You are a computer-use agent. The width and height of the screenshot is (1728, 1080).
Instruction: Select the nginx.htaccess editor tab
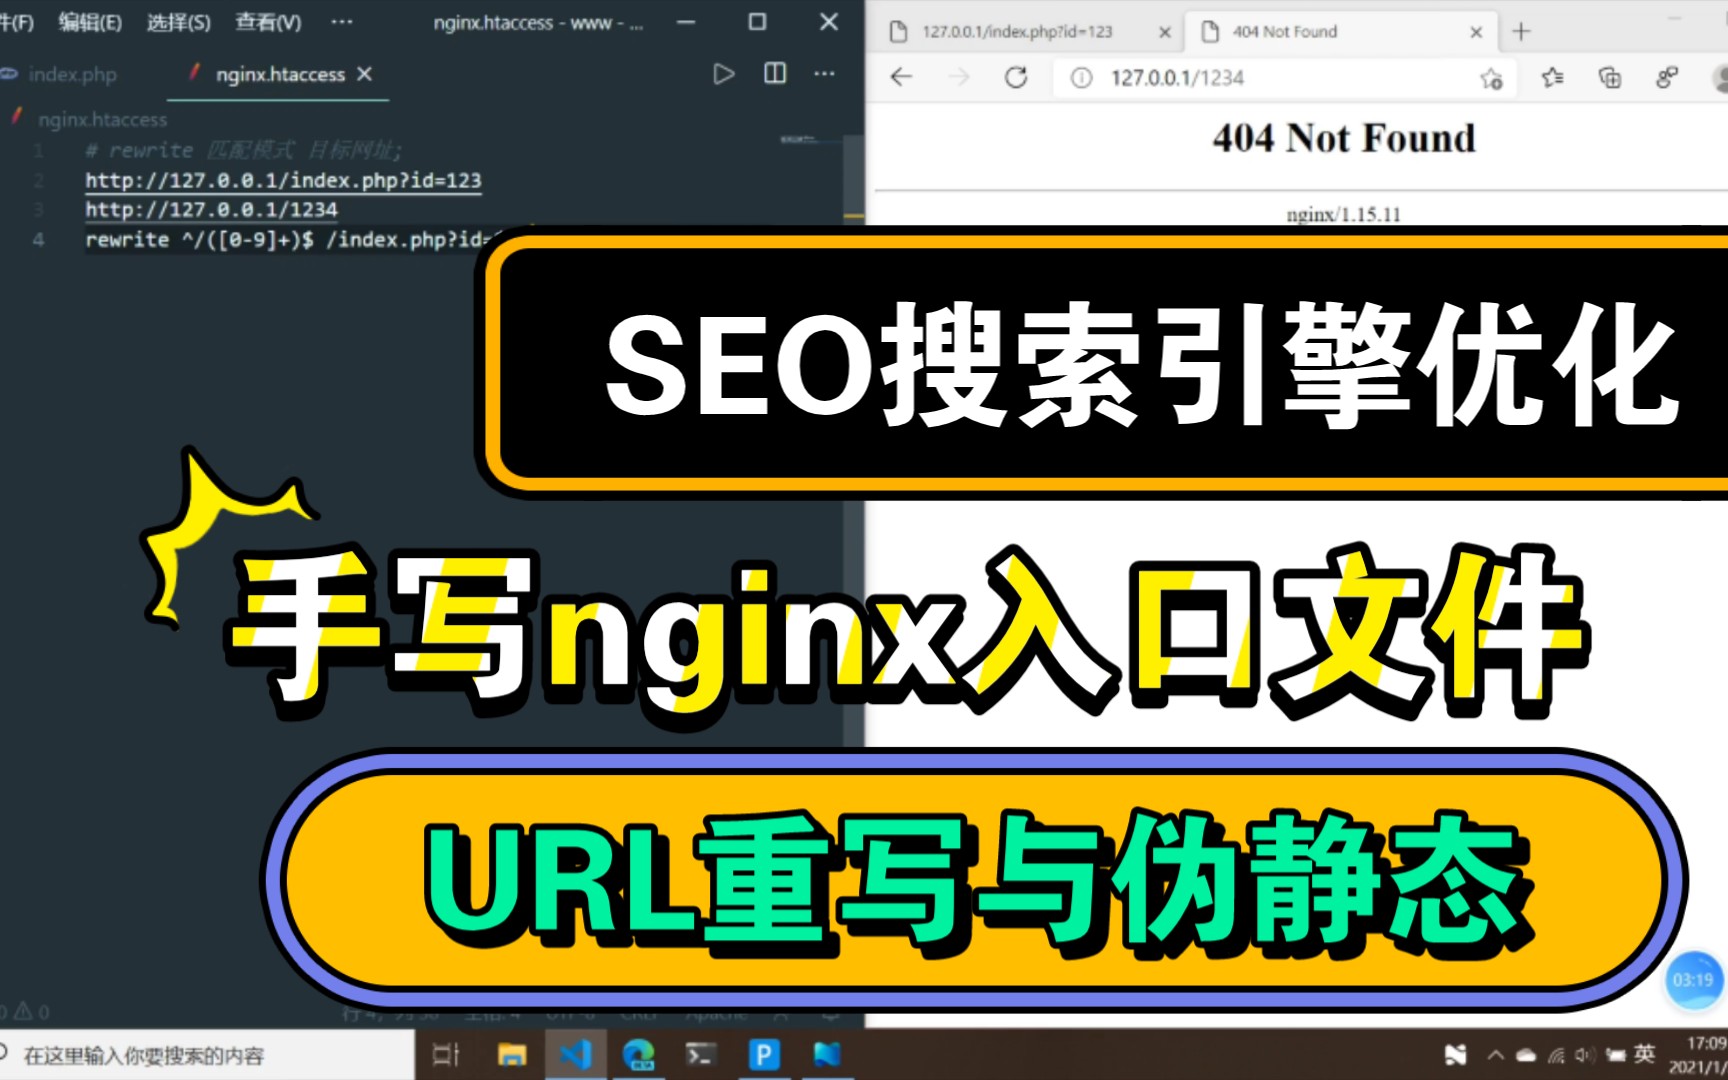pos(279,74)
